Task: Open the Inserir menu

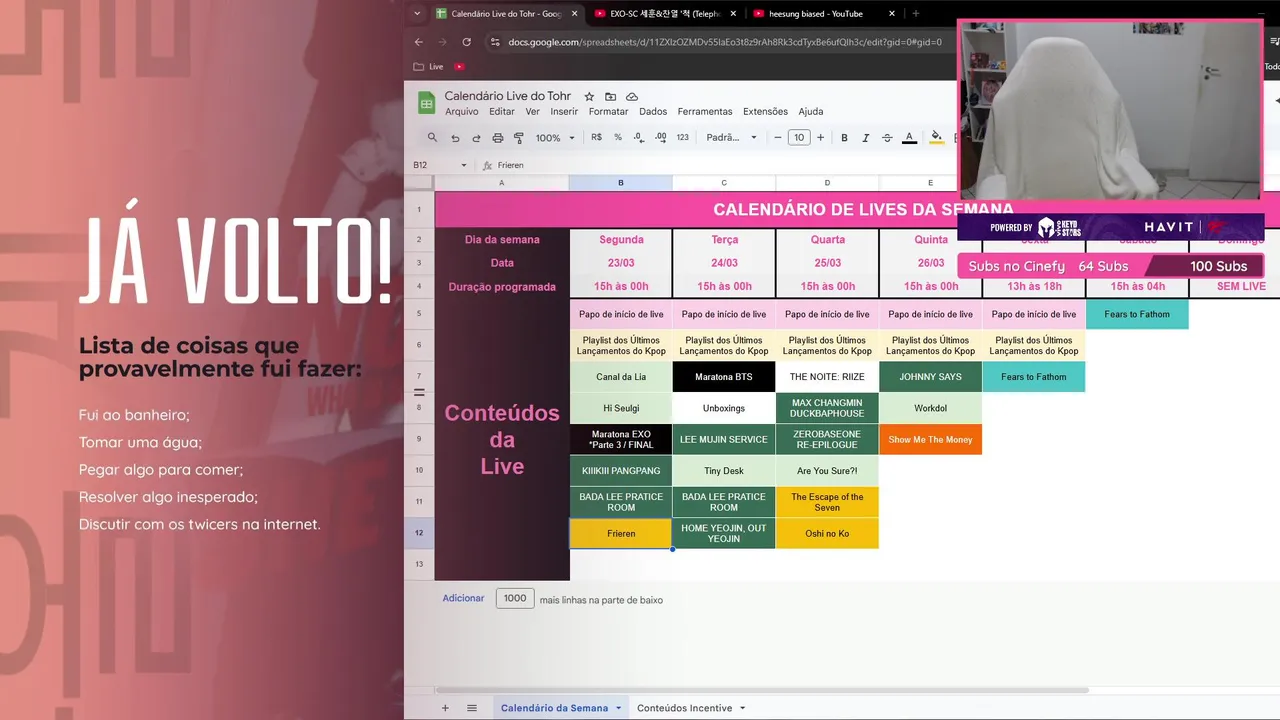Action: (x=564, y=112)
